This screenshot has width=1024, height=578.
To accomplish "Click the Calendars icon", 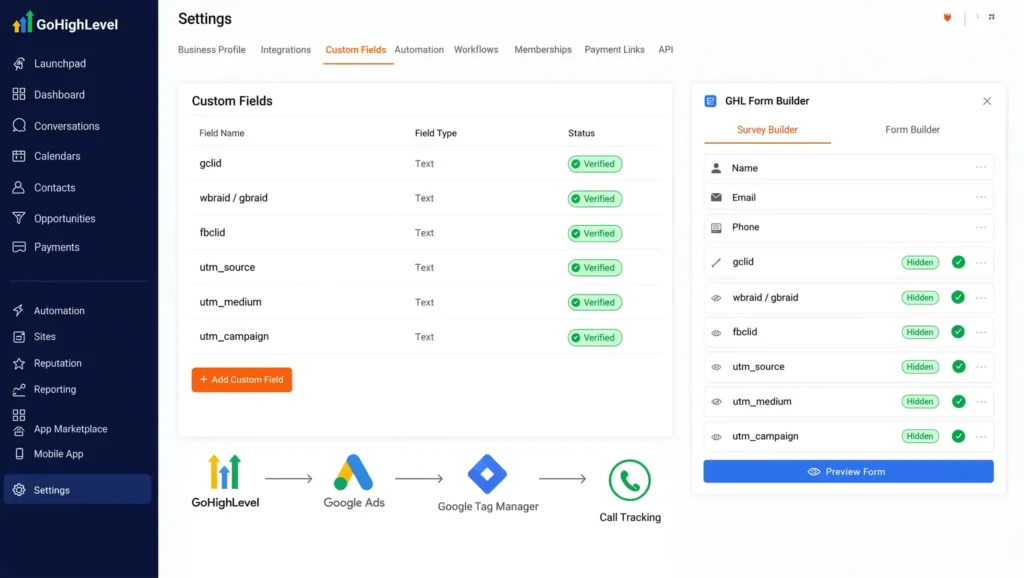I will tap(19, 156).
